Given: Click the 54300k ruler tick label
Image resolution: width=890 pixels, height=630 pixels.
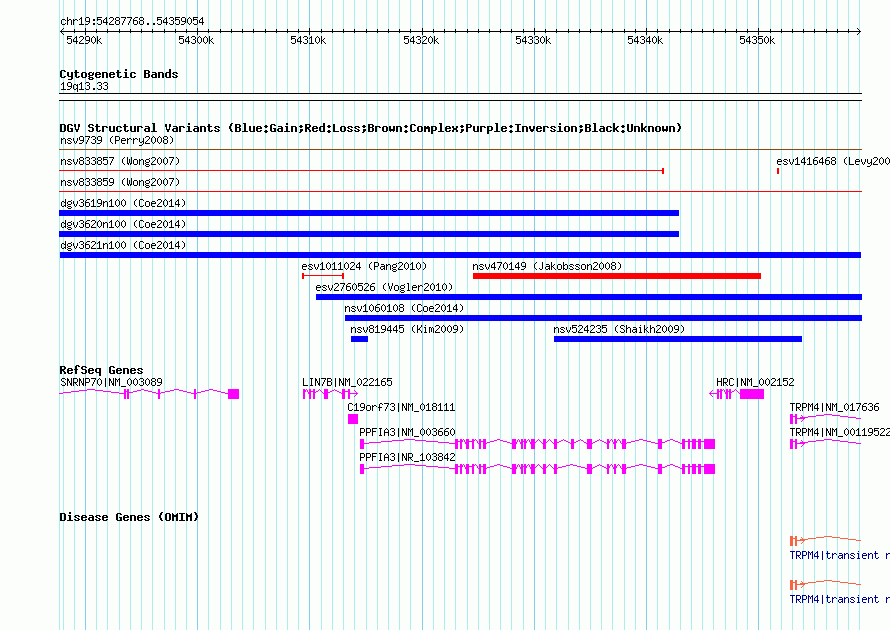Looking at the screenshot, I should click(x=196, y=40).
